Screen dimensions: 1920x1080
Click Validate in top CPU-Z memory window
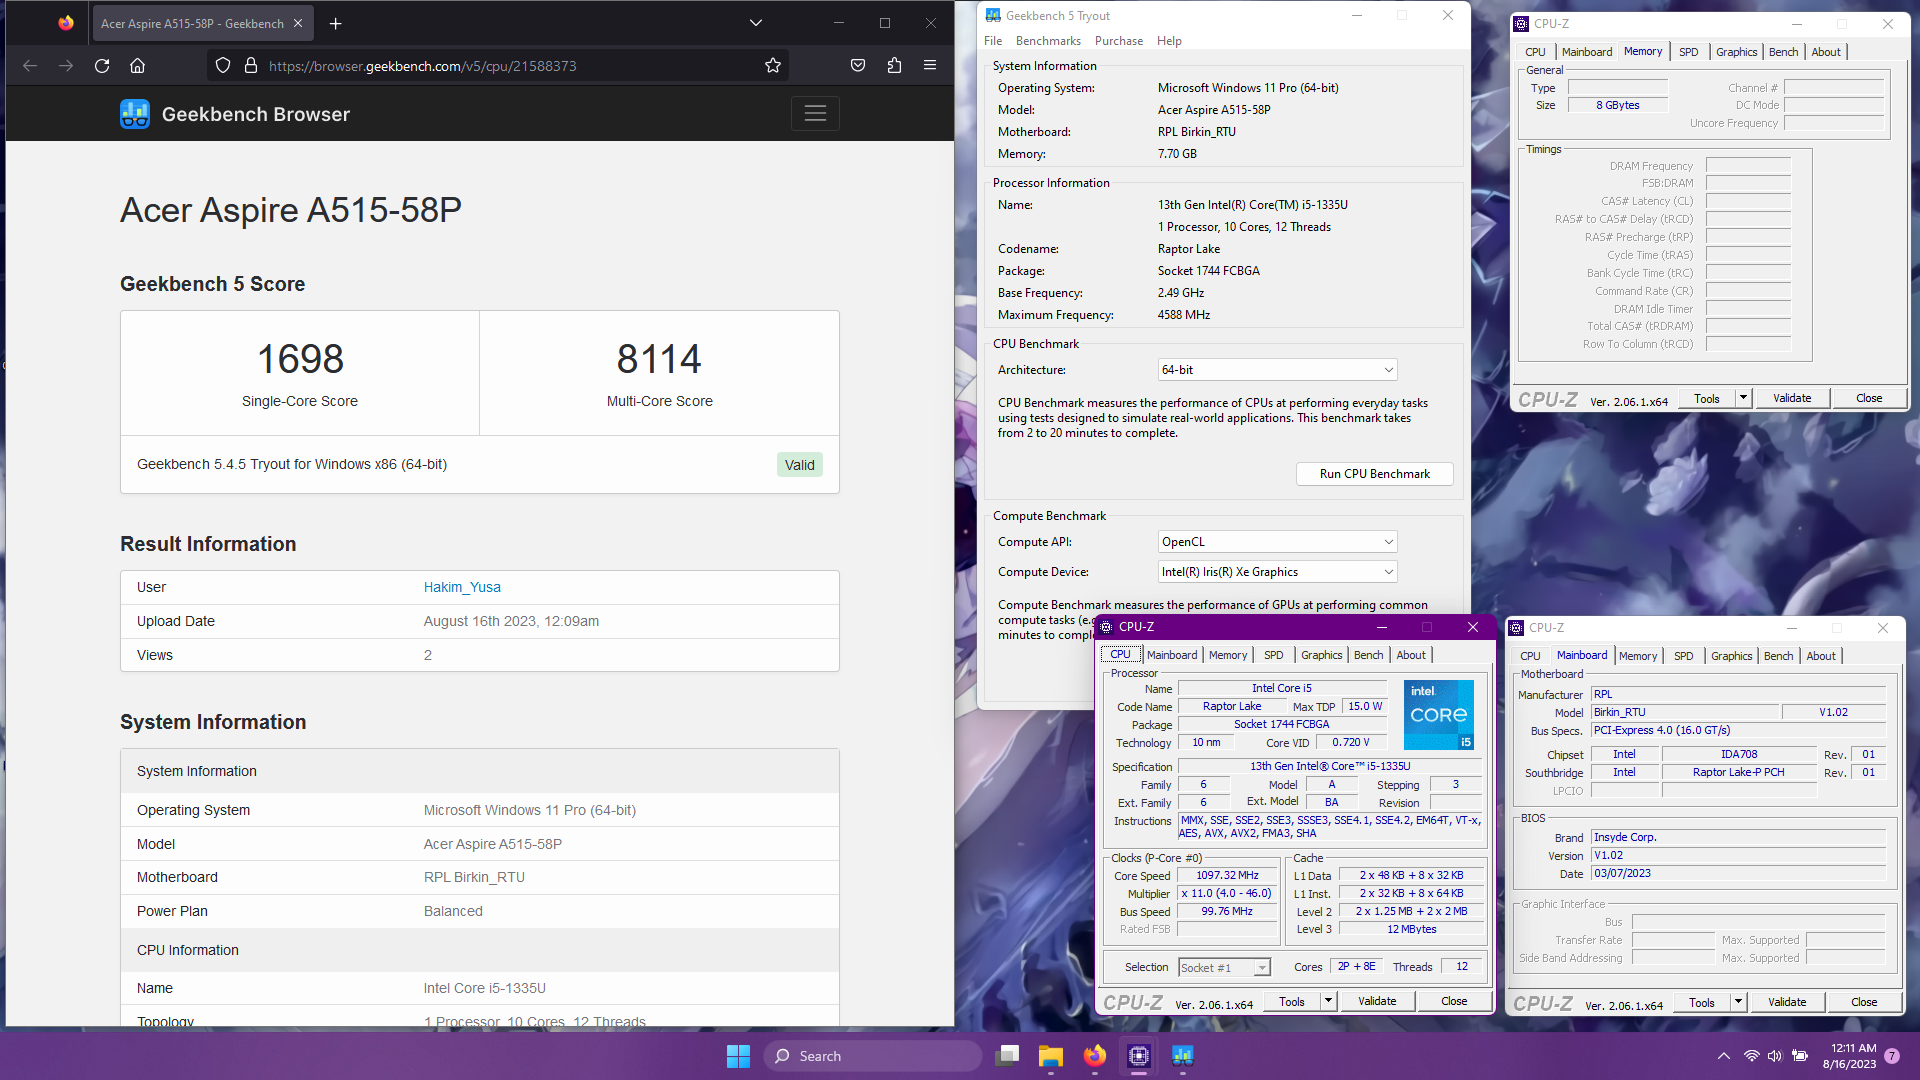(1792, 398)
